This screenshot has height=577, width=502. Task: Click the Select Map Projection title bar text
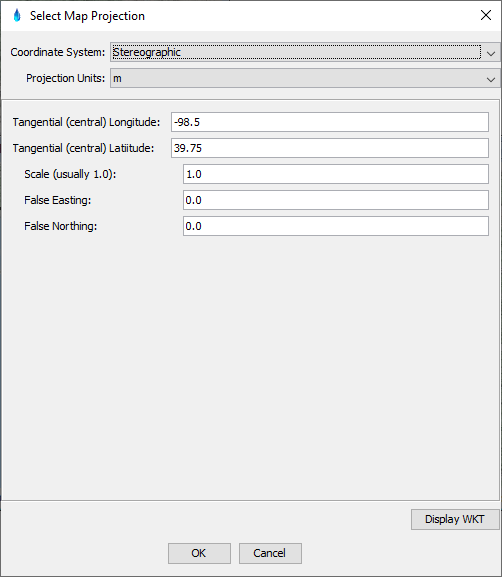click(87, 16)
